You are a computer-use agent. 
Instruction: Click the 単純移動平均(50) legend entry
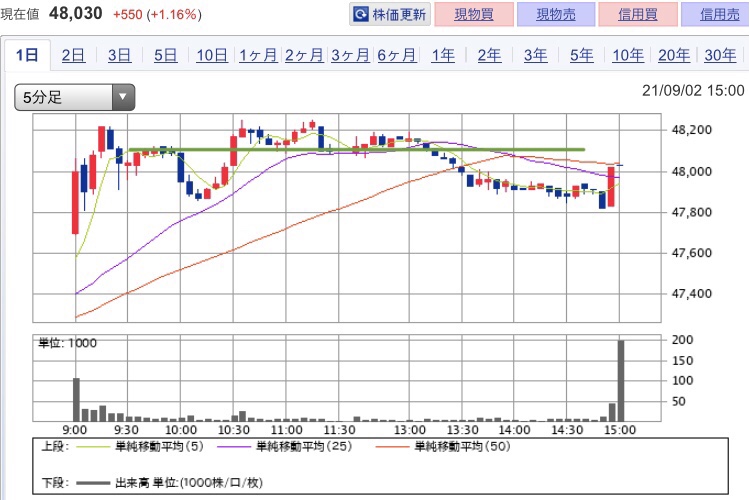tap(443, 447)
